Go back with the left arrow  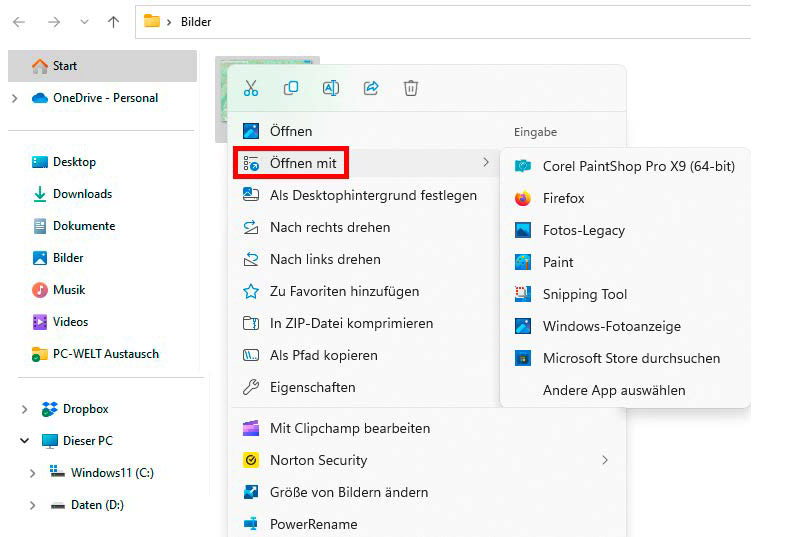point(19,22)
